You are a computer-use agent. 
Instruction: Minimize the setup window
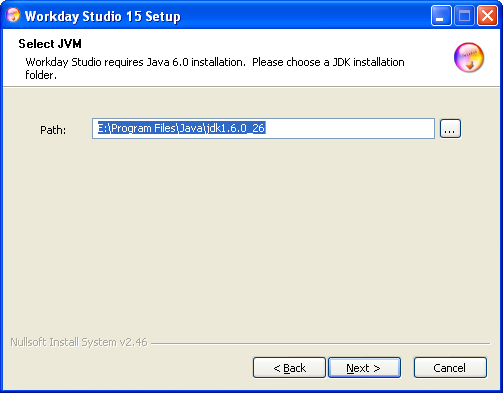pos(441,15)
